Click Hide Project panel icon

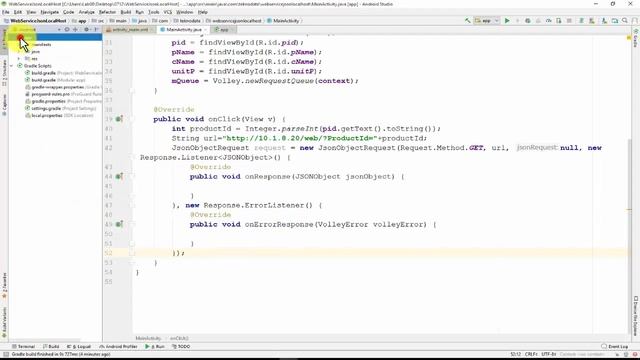[96, 29]
